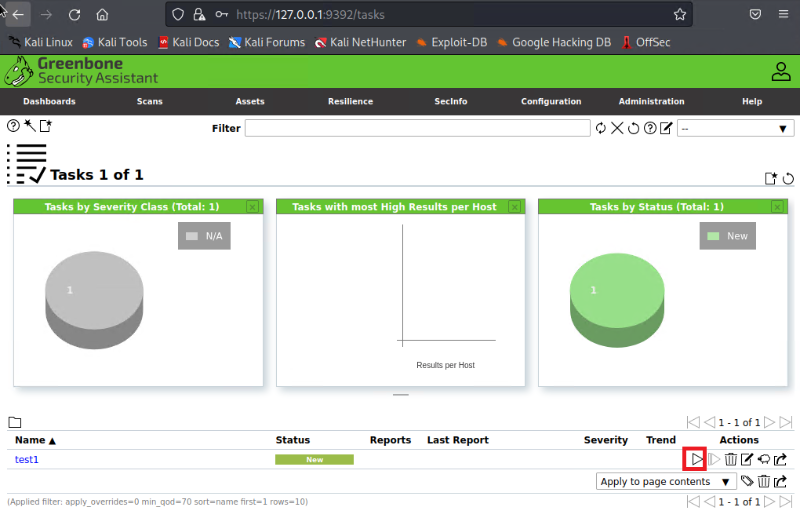This screenshot has height=518, width=800.
Task: Close Tasks by Severity Class chart
Action: pos(252,206)
